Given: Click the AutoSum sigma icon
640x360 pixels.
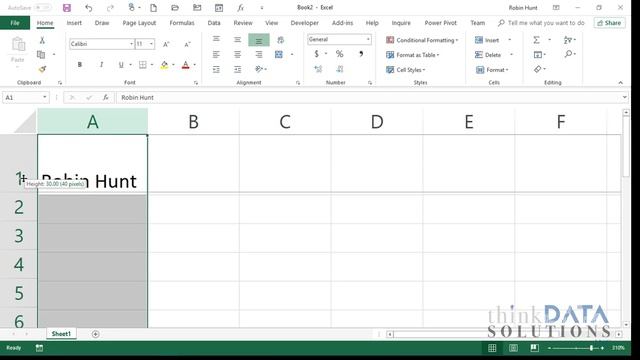Looking at the screenshot, I should (537, 40).
